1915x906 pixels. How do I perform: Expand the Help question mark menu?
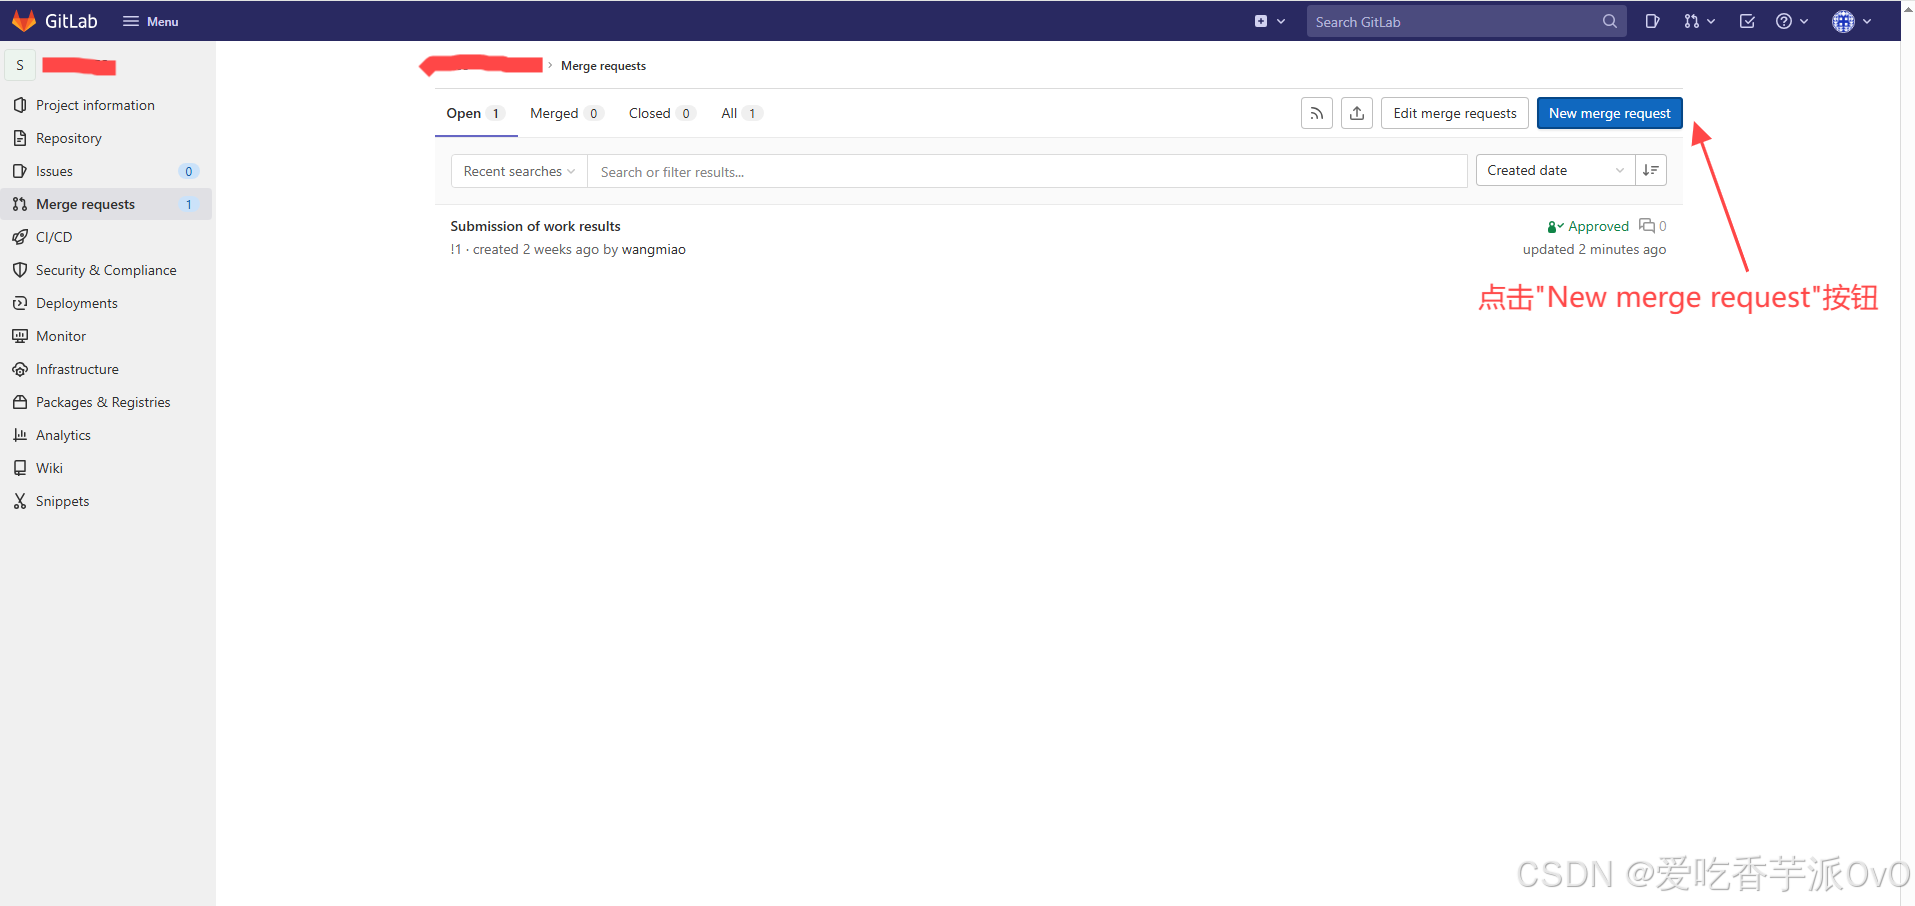click(x=1791, y=21)
